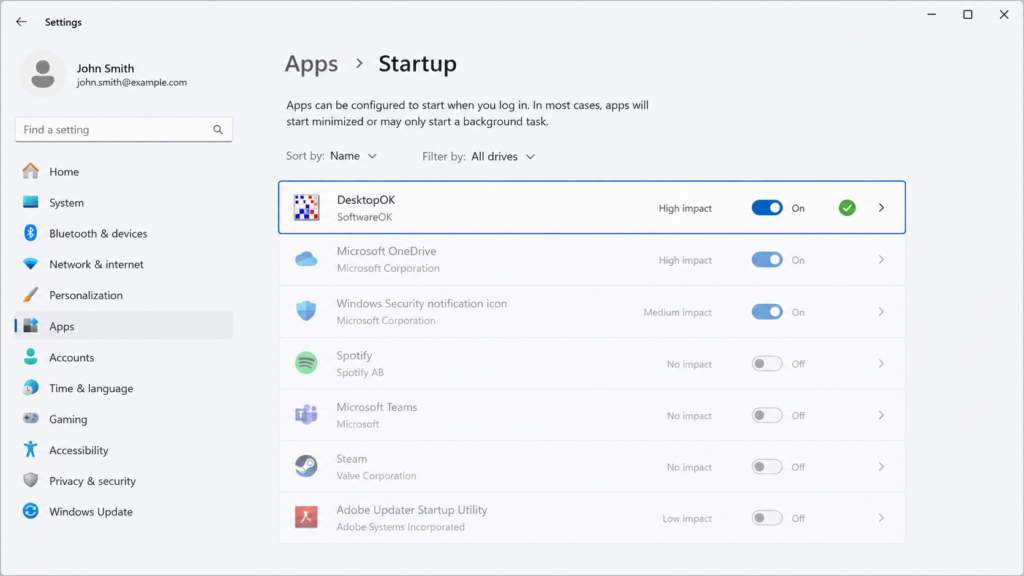The image size is (1024, 576).
Task: Expand Microsoft OneDrive row chevron
Action: click(x=881, y=259)
